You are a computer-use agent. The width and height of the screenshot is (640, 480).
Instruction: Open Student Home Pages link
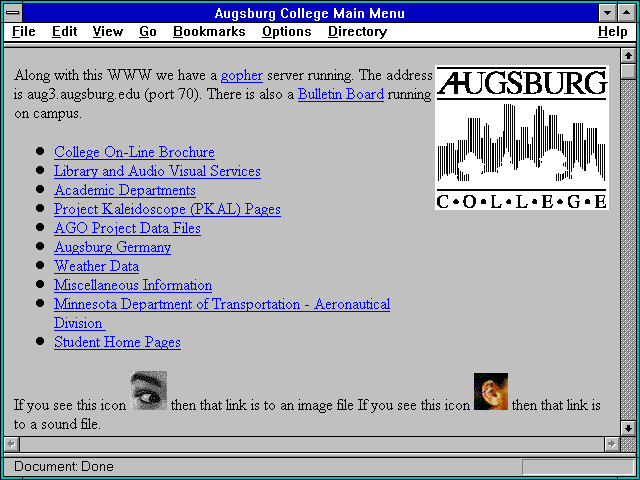pyautogui.click(x=117, y=342)
